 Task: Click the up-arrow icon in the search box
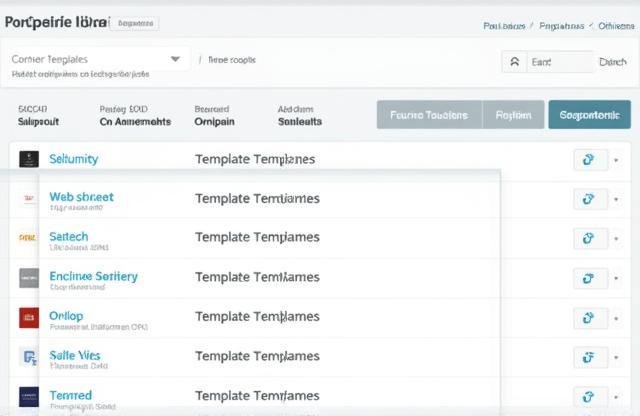pyautogui.click(x=515, y=62)
